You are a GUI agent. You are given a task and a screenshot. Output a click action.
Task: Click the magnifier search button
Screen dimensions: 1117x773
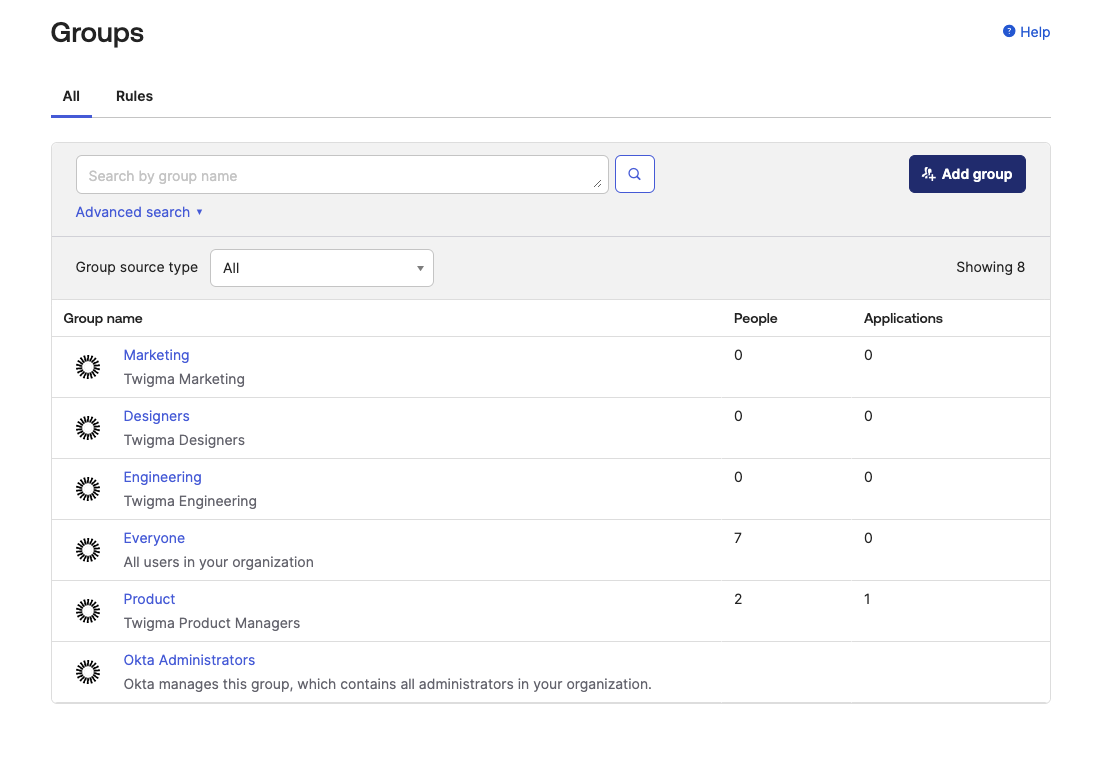pyautogui.click(x=634, y=174)
